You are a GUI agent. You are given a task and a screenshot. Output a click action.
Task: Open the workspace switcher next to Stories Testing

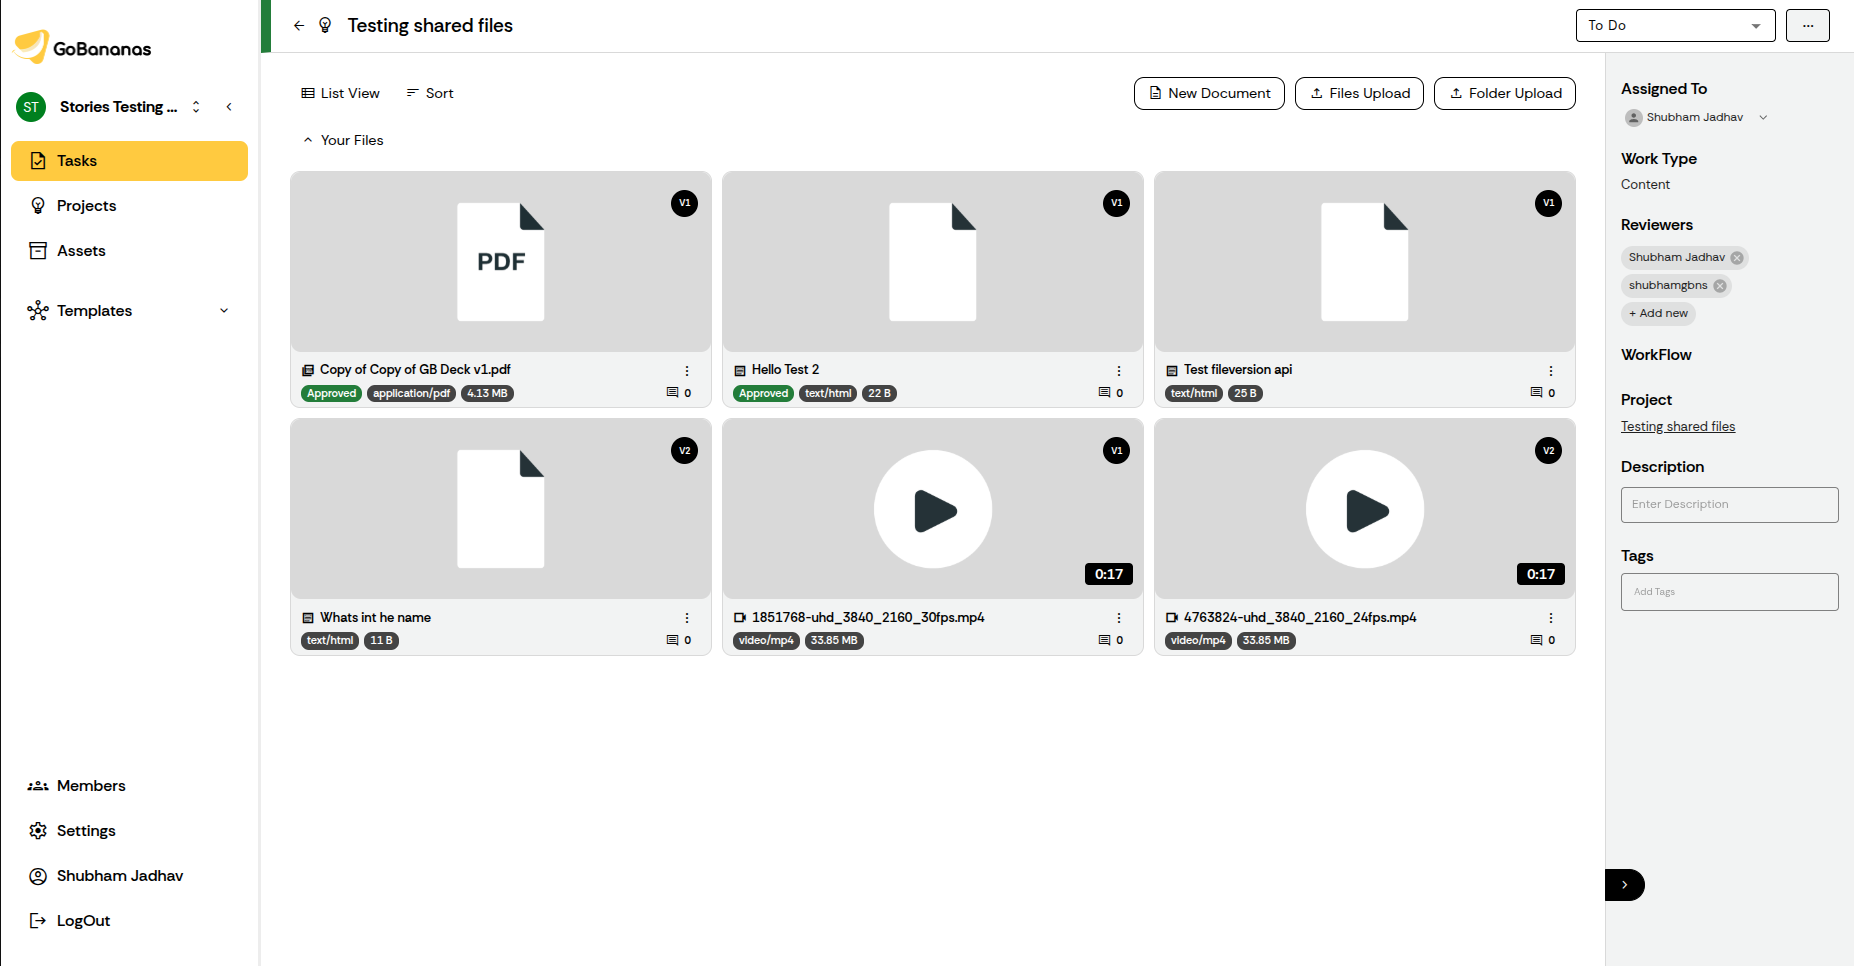(196, 106)
